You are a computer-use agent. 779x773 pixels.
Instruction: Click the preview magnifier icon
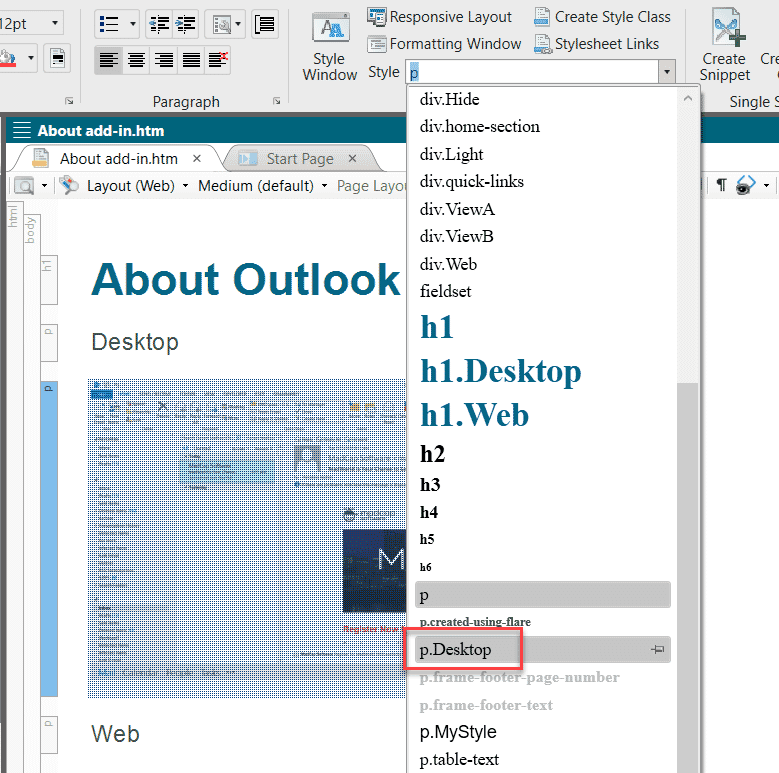pos(24,186)
